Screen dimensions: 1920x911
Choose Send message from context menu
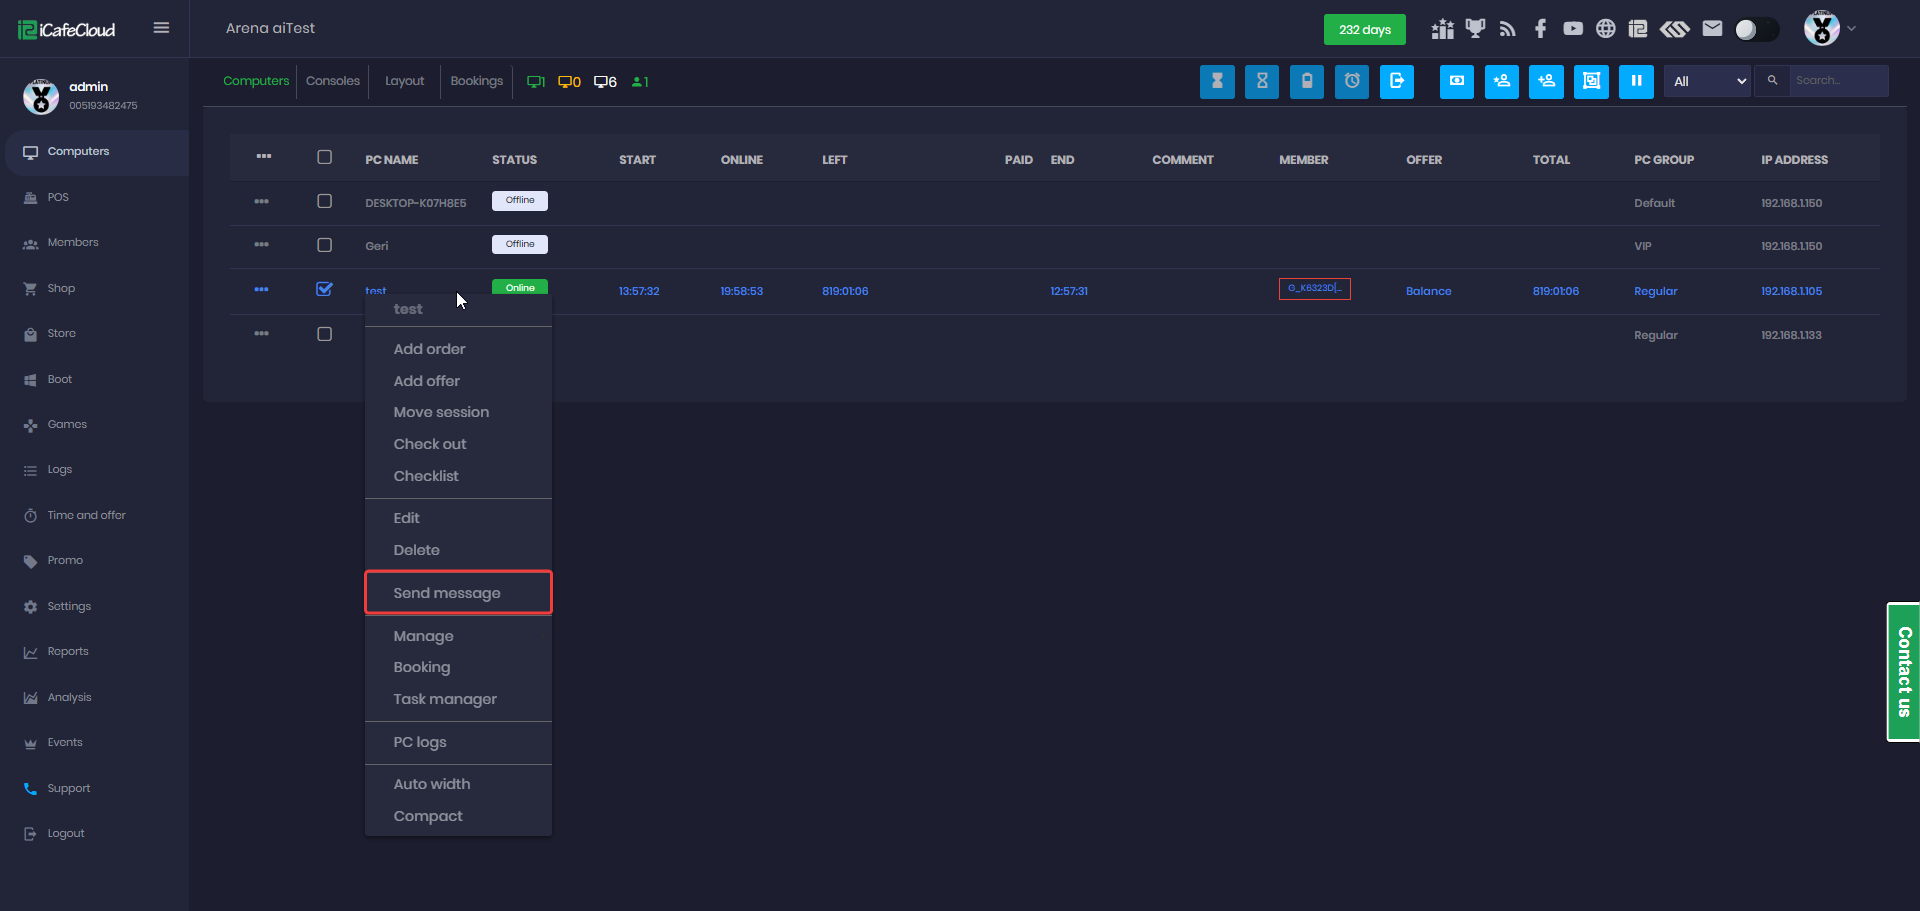point(447,593)
